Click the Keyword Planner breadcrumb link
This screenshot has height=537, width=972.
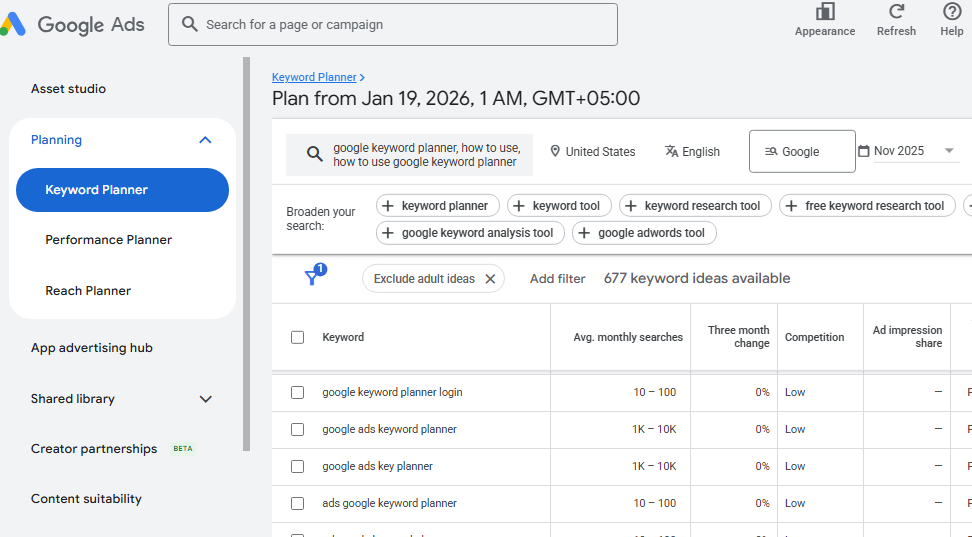click(314, 77)
